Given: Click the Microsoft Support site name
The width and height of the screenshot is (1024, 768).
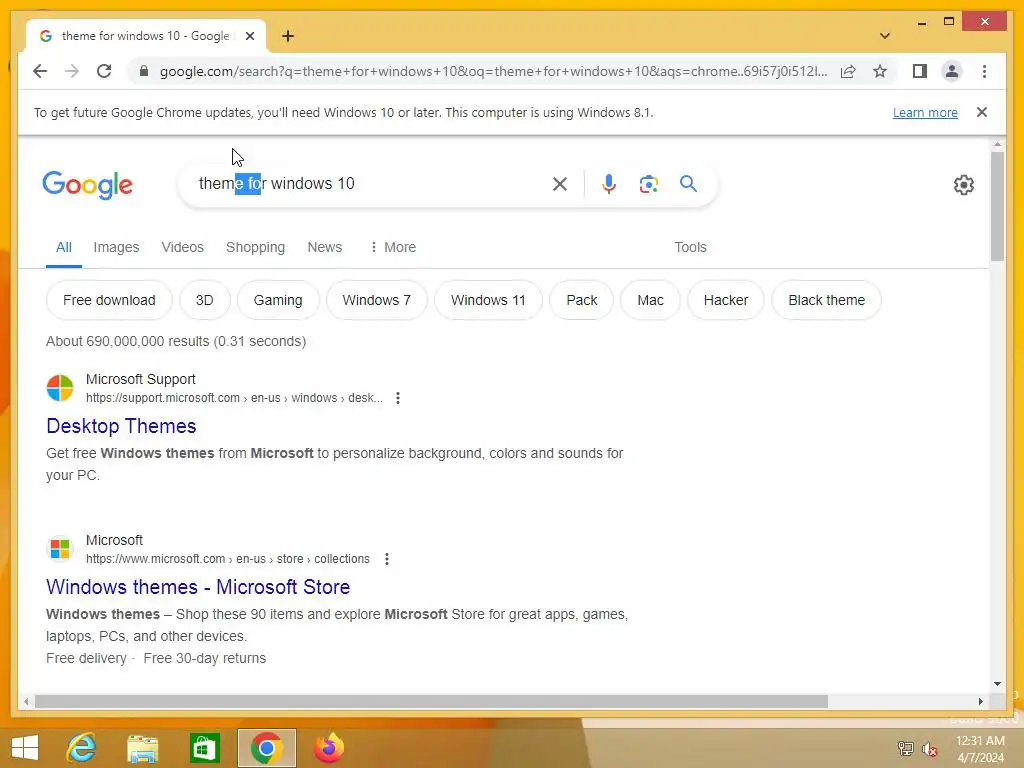Looking at the screenshot, I should pyautogui.click(x=140, y=379).
